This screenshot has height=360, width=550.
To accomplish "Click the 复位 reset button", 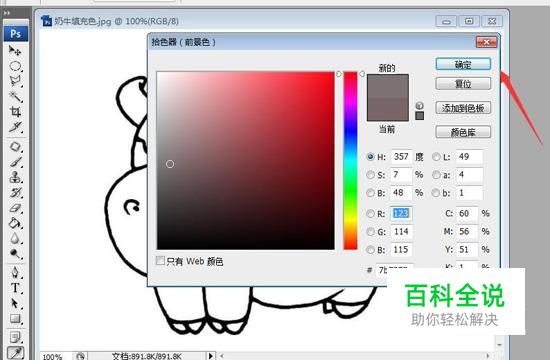I will [463, 84].
